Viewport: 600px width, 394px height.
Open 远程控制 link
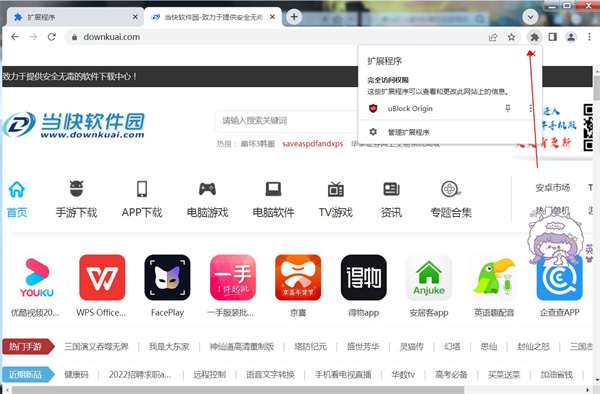pyautogui.click(x=209, y=374)
